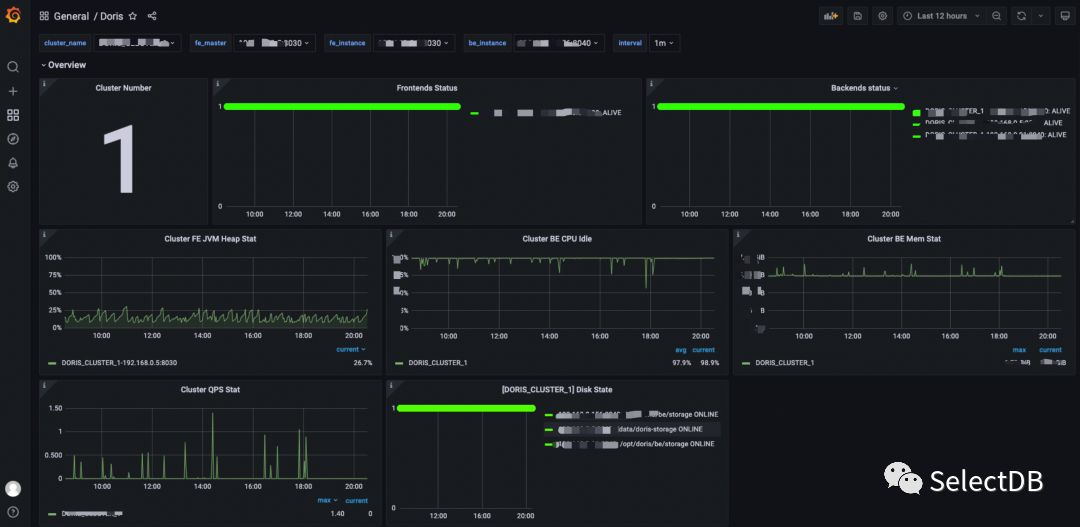Viewport: 1080px width, 527px height.
Task: Click the Doris dashboard title breadcrumb
Action: [112, 16]
